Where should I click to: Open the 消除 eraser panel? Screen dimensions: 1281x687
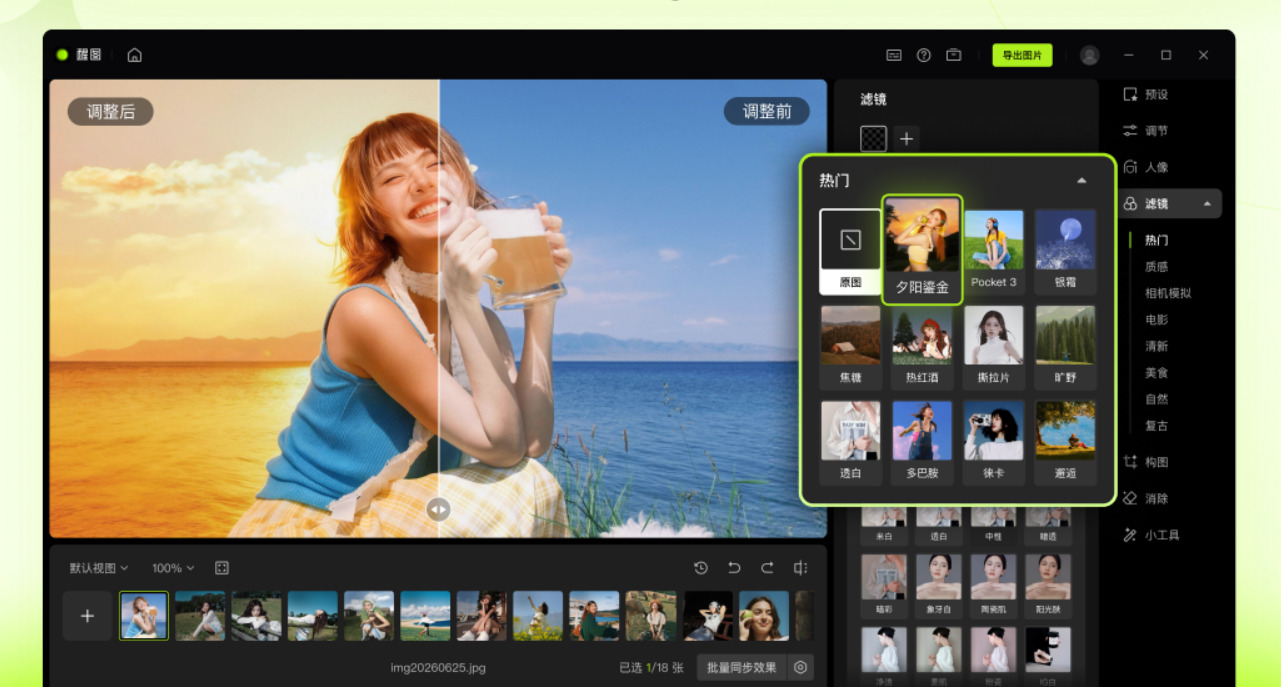[x=1146, y=498]
